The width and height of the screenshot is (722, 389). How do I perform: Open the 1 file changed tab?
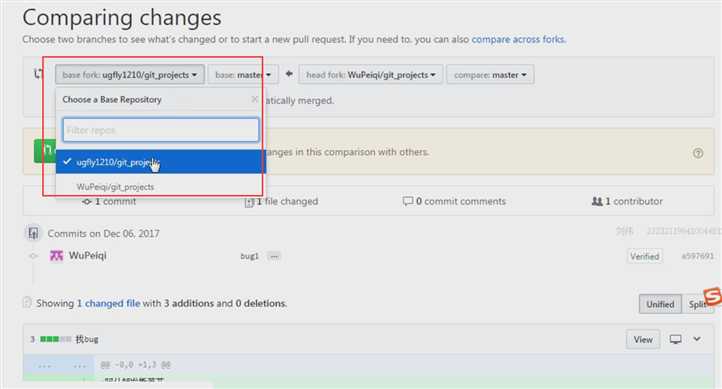(281, 202)
